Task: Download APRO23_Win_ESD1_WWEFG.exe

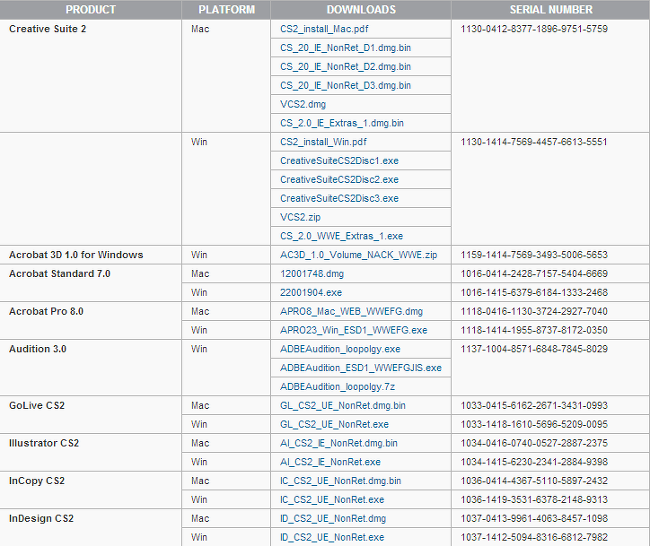Action: tap(354, 330)
